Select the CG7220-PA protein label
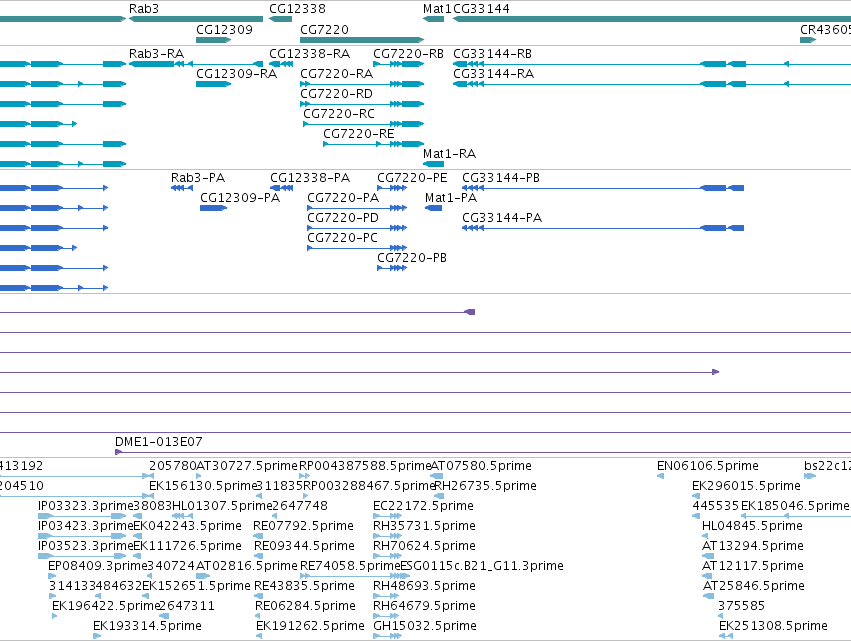851x641 pixels. 343,198
